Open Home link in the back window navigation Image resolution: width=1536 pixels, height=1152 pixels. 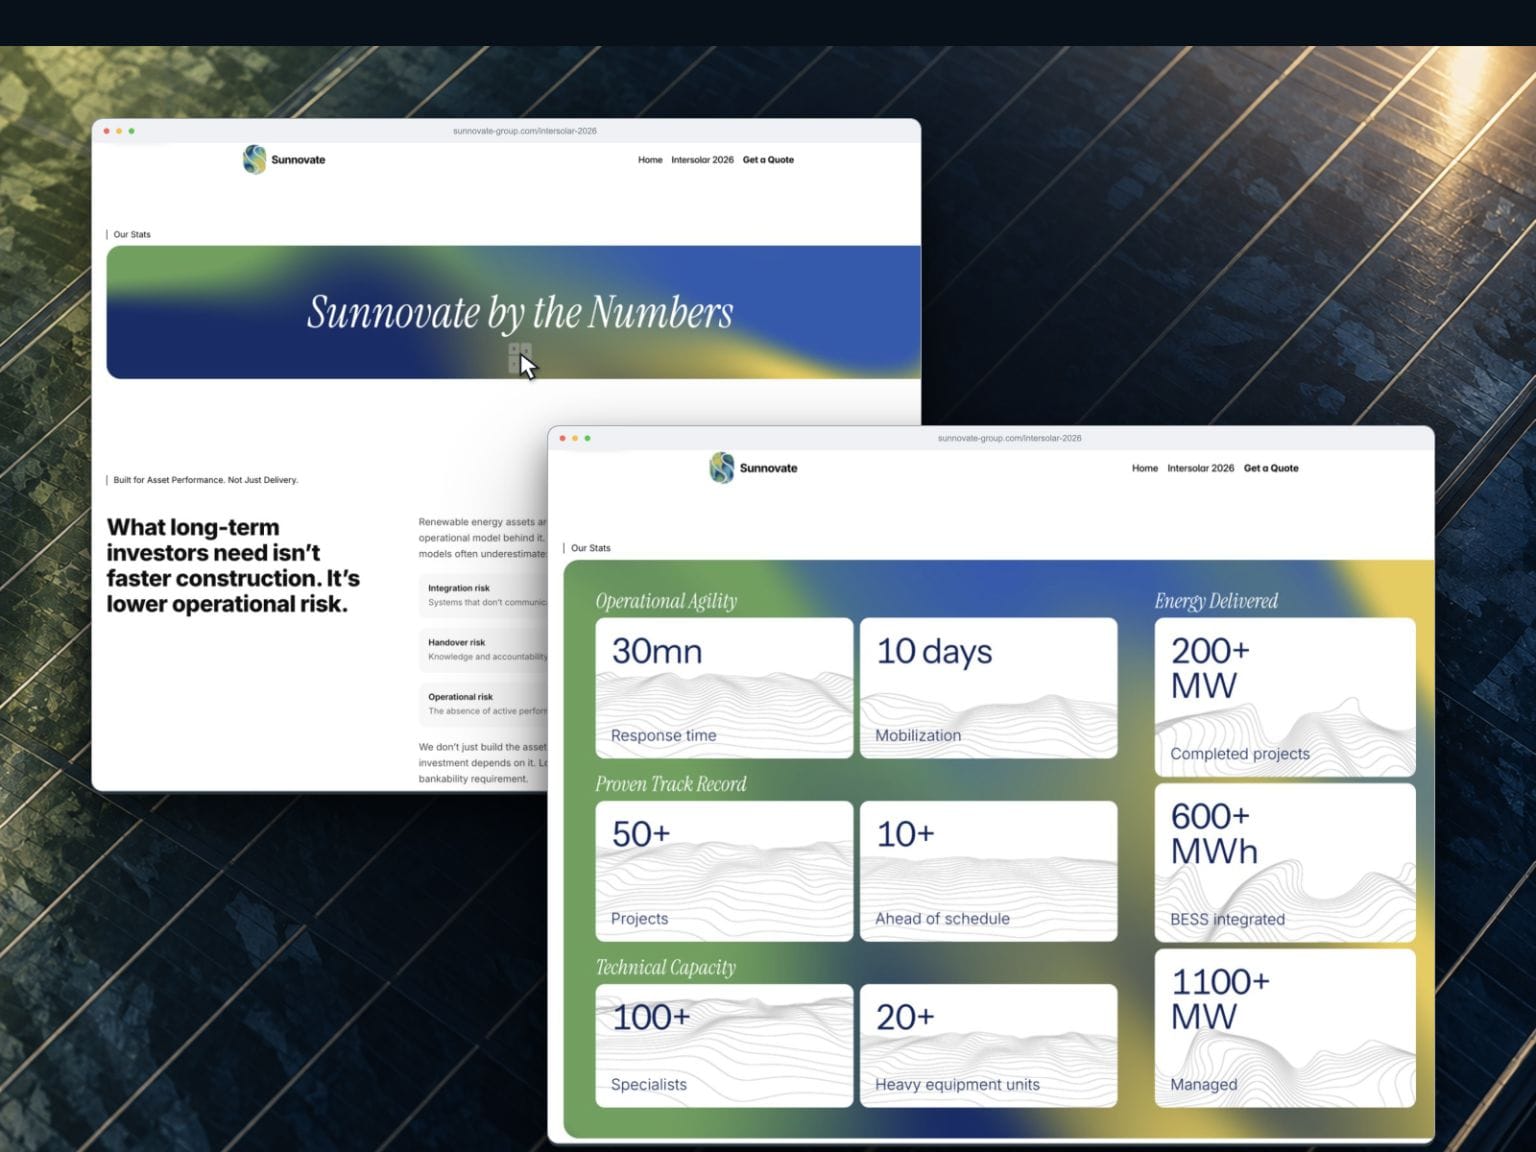tap(650, 160)
